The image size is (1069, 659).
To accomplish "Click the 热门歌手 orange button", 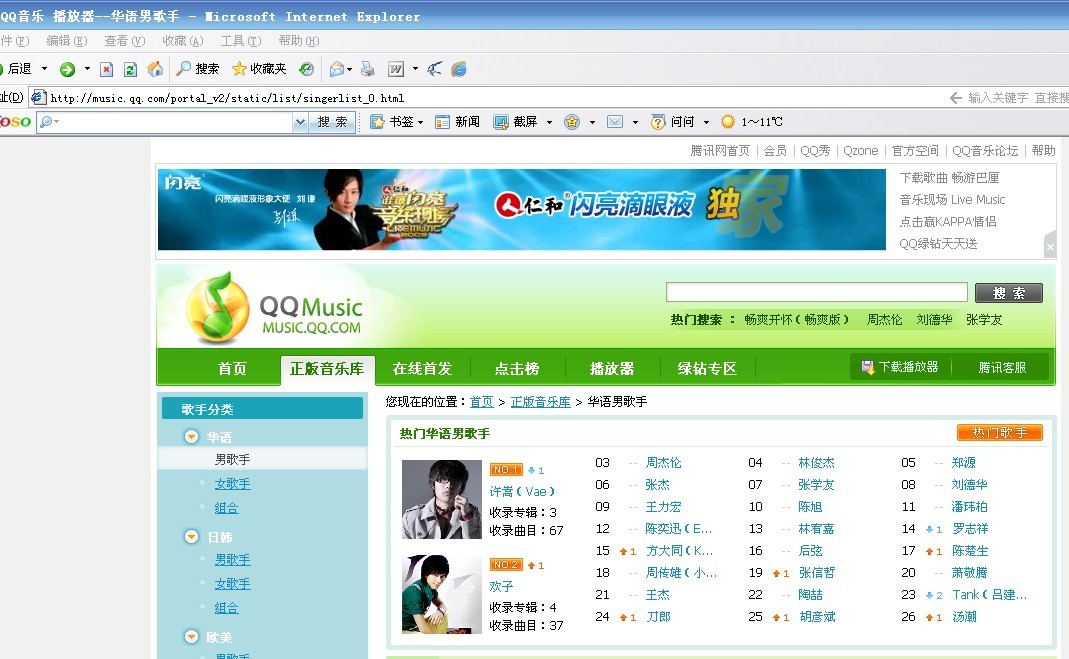I will 999,433.
